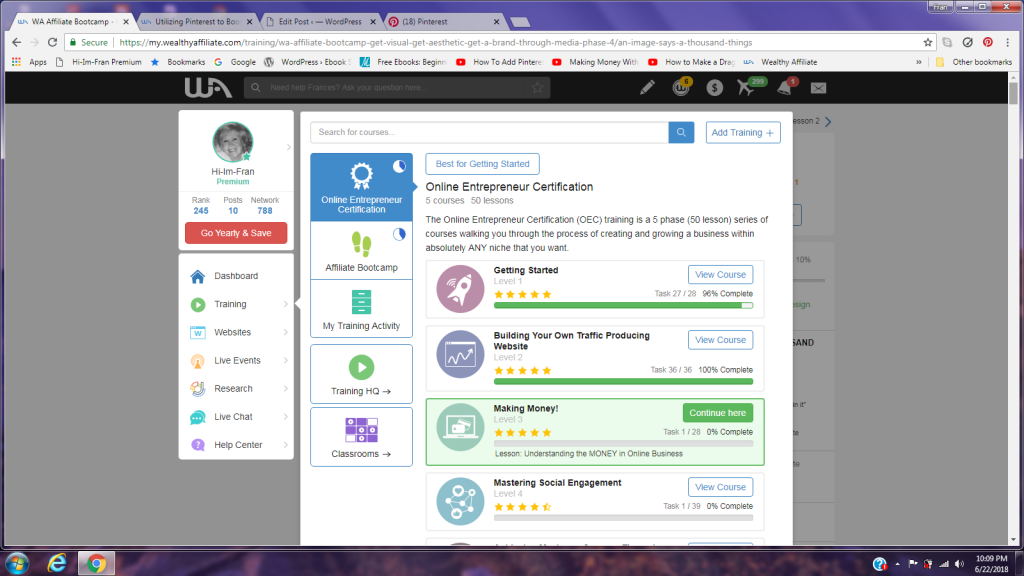Open the notifications bell icon
Screen dimensions: 1024x576
click(785, 88)
